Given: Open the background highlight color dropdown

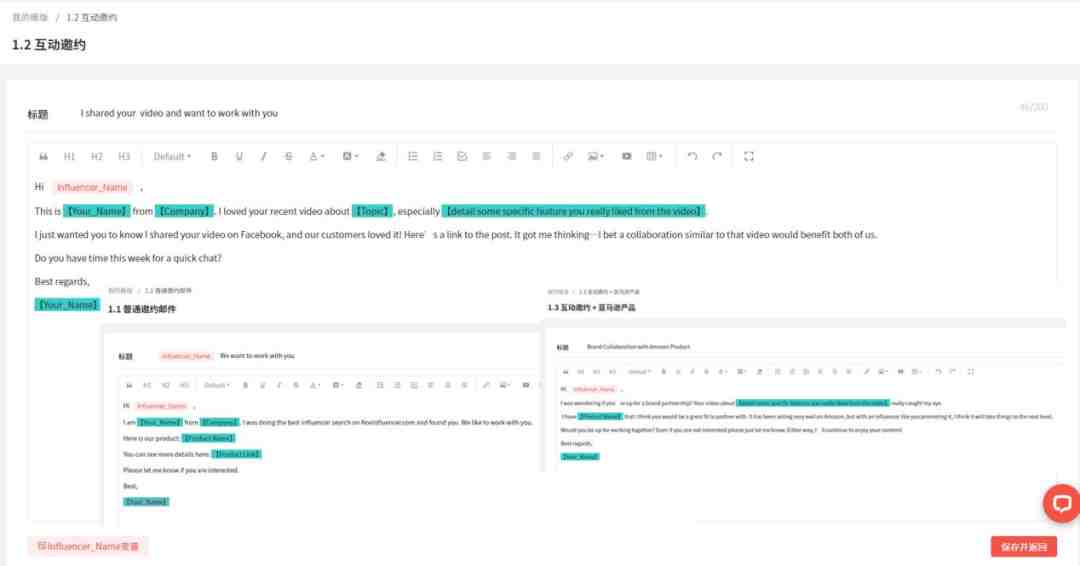Looking at the screenshot, I should (351, 157).
